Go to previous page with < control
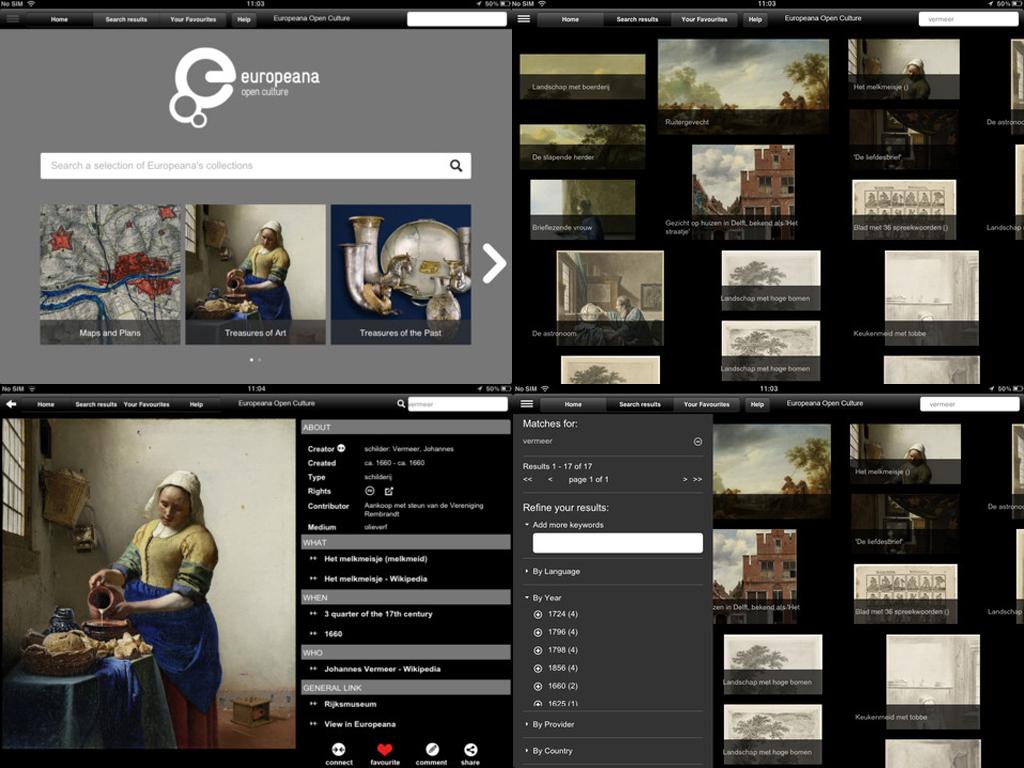 pyautogui.click(x=550, y=479)
